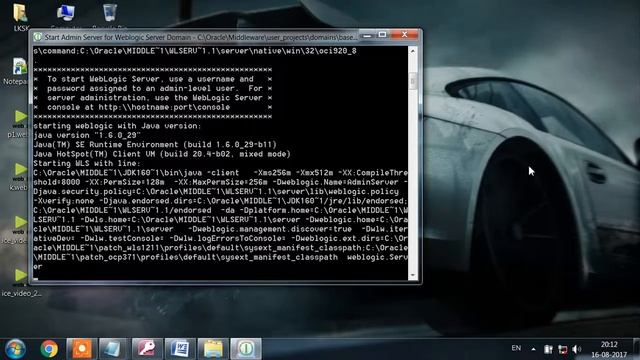Click the console scrollbar up arrow

412,51
